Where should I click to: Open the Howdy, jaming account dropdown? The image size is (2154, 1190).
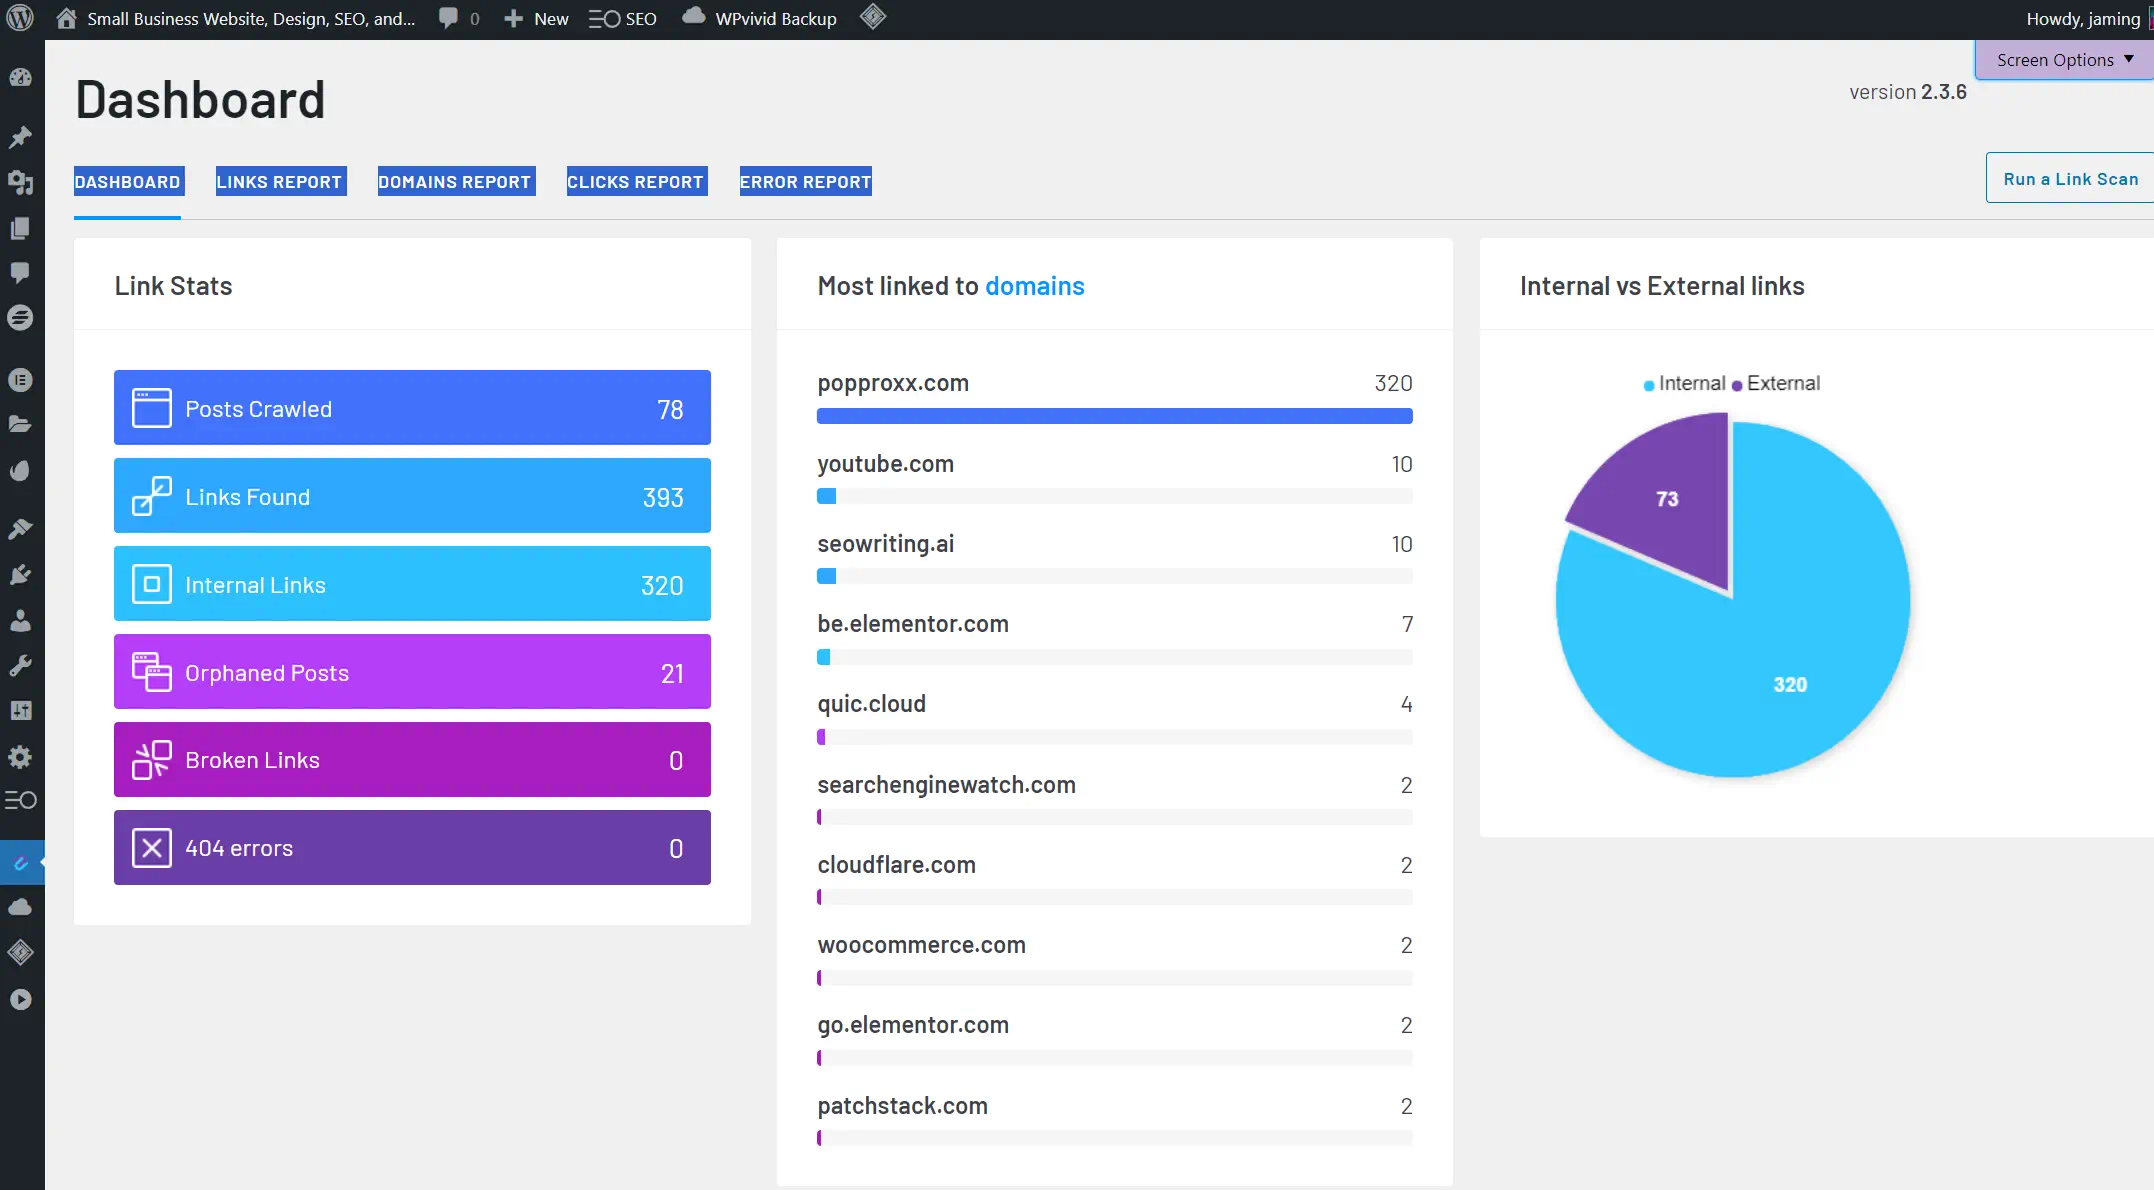pos(2083,18)
